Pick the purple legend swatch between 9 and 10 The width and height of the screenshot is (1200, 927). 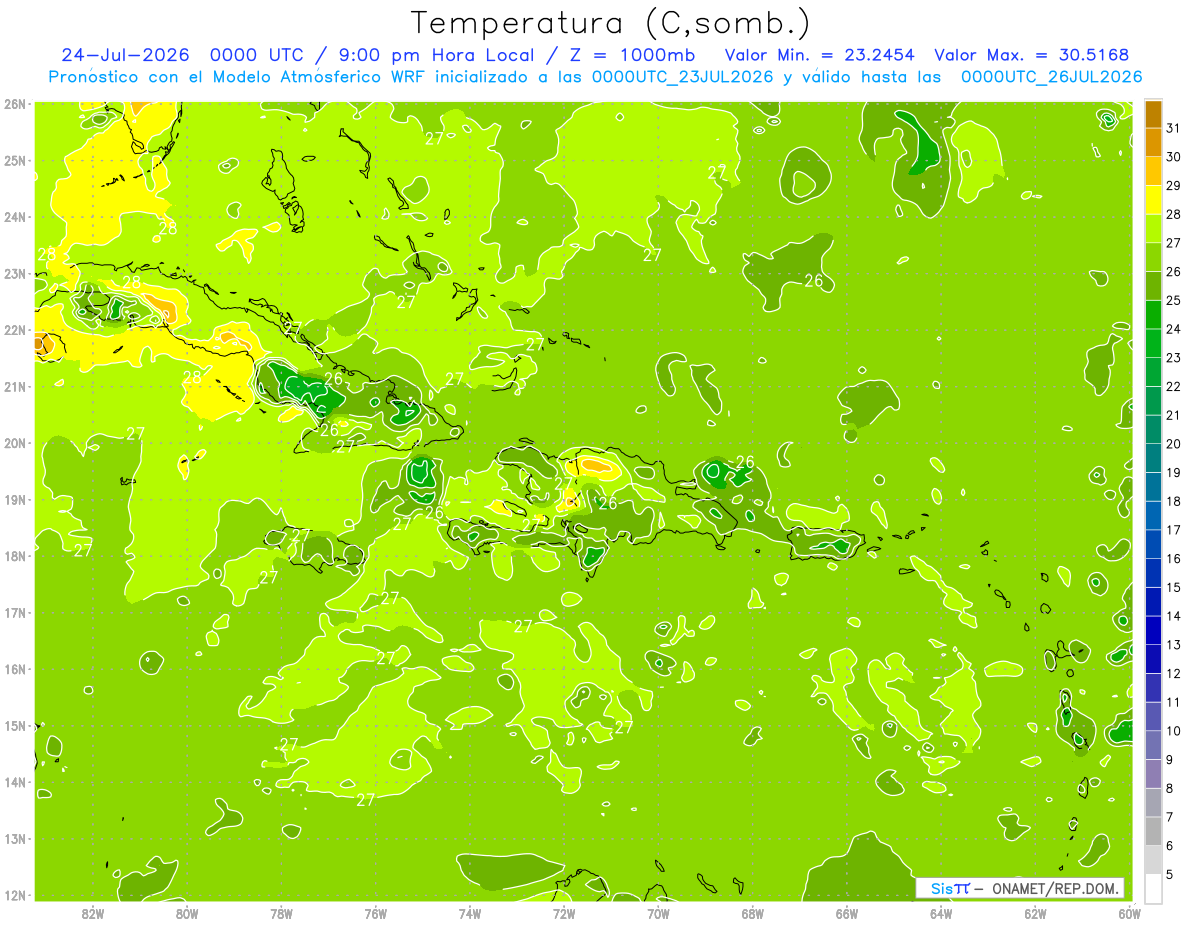[1153, 744]
